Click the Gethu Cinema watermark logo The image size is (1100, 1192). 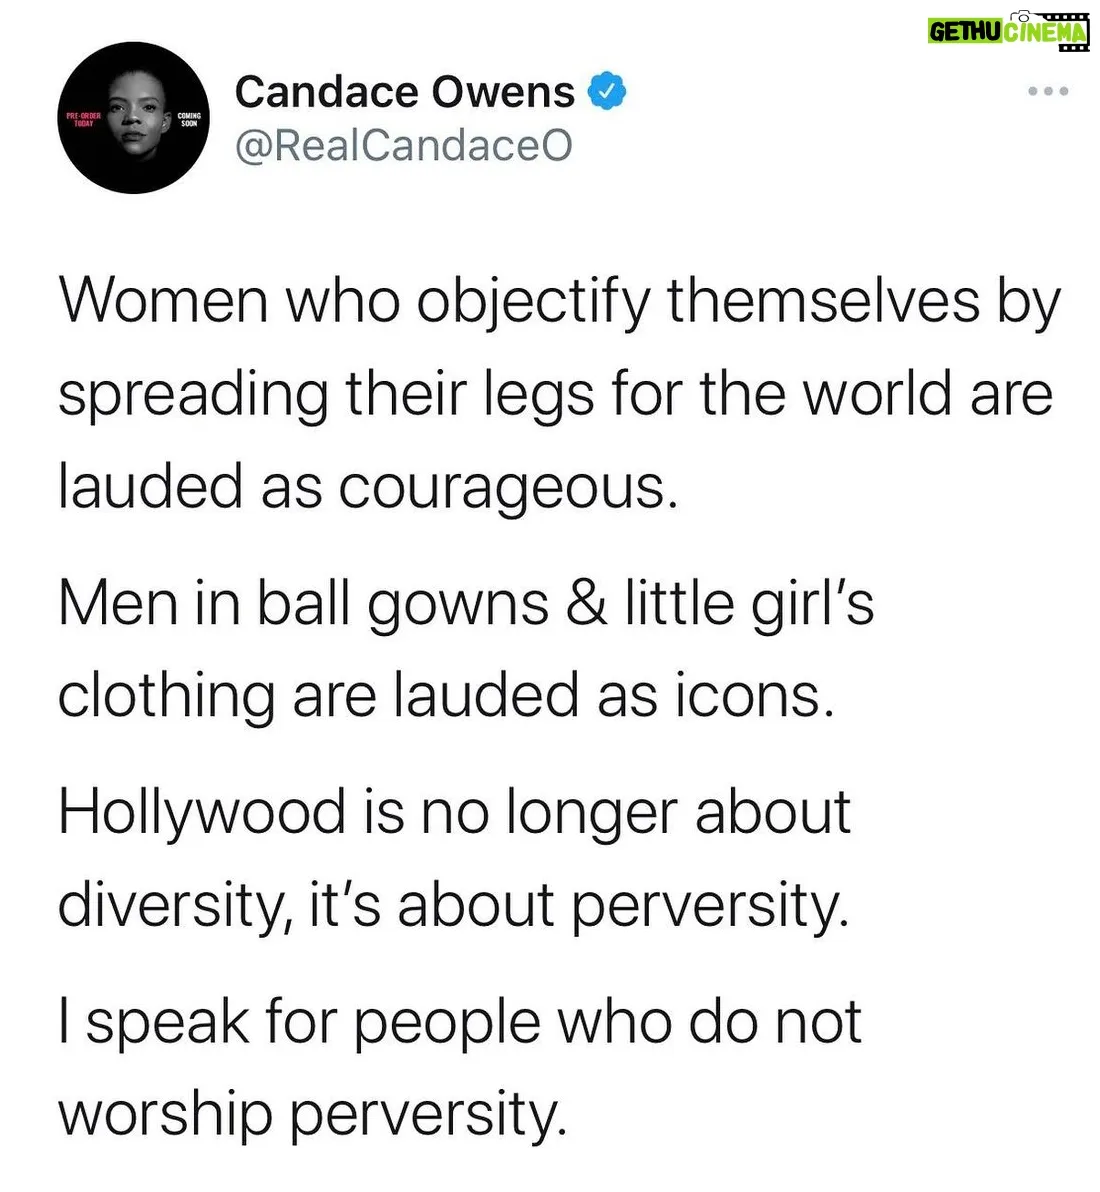[1007, 31]
